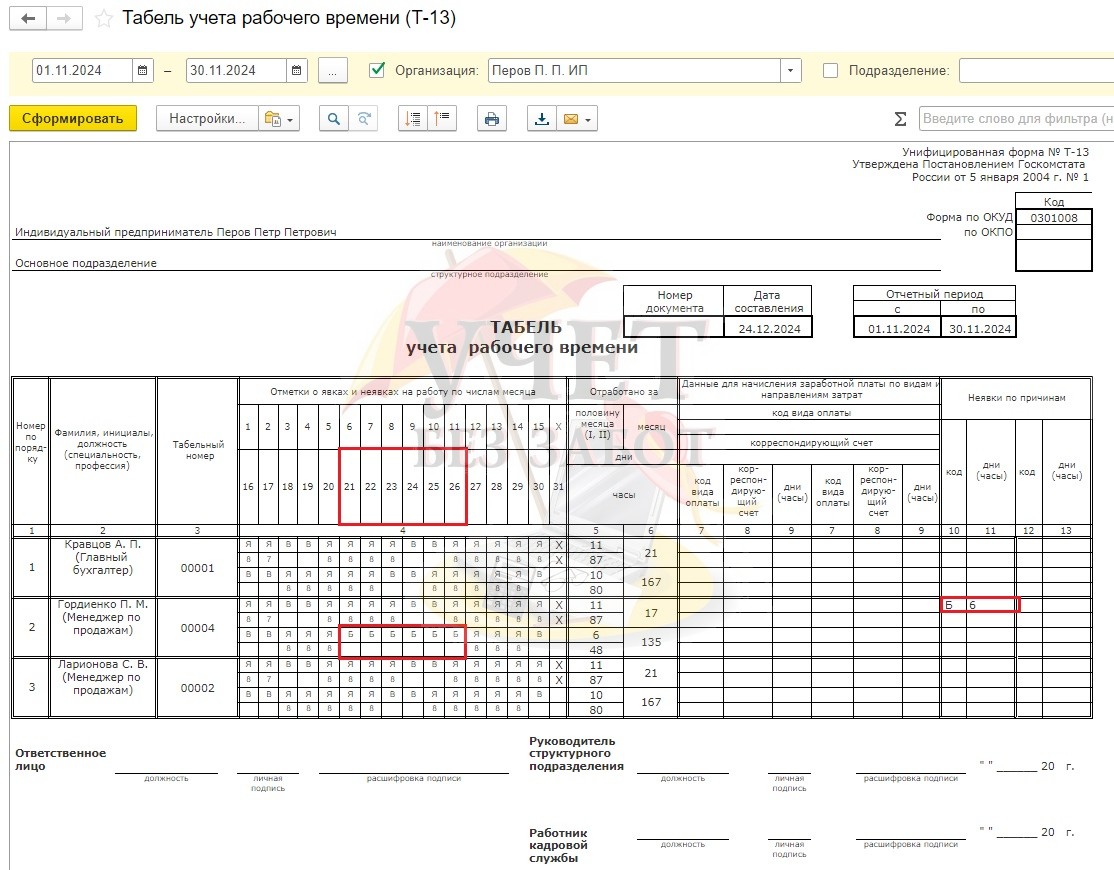This screenshot has height=870, width=1114.
Task: Click the Сформировать button
Action: (72, 119)
